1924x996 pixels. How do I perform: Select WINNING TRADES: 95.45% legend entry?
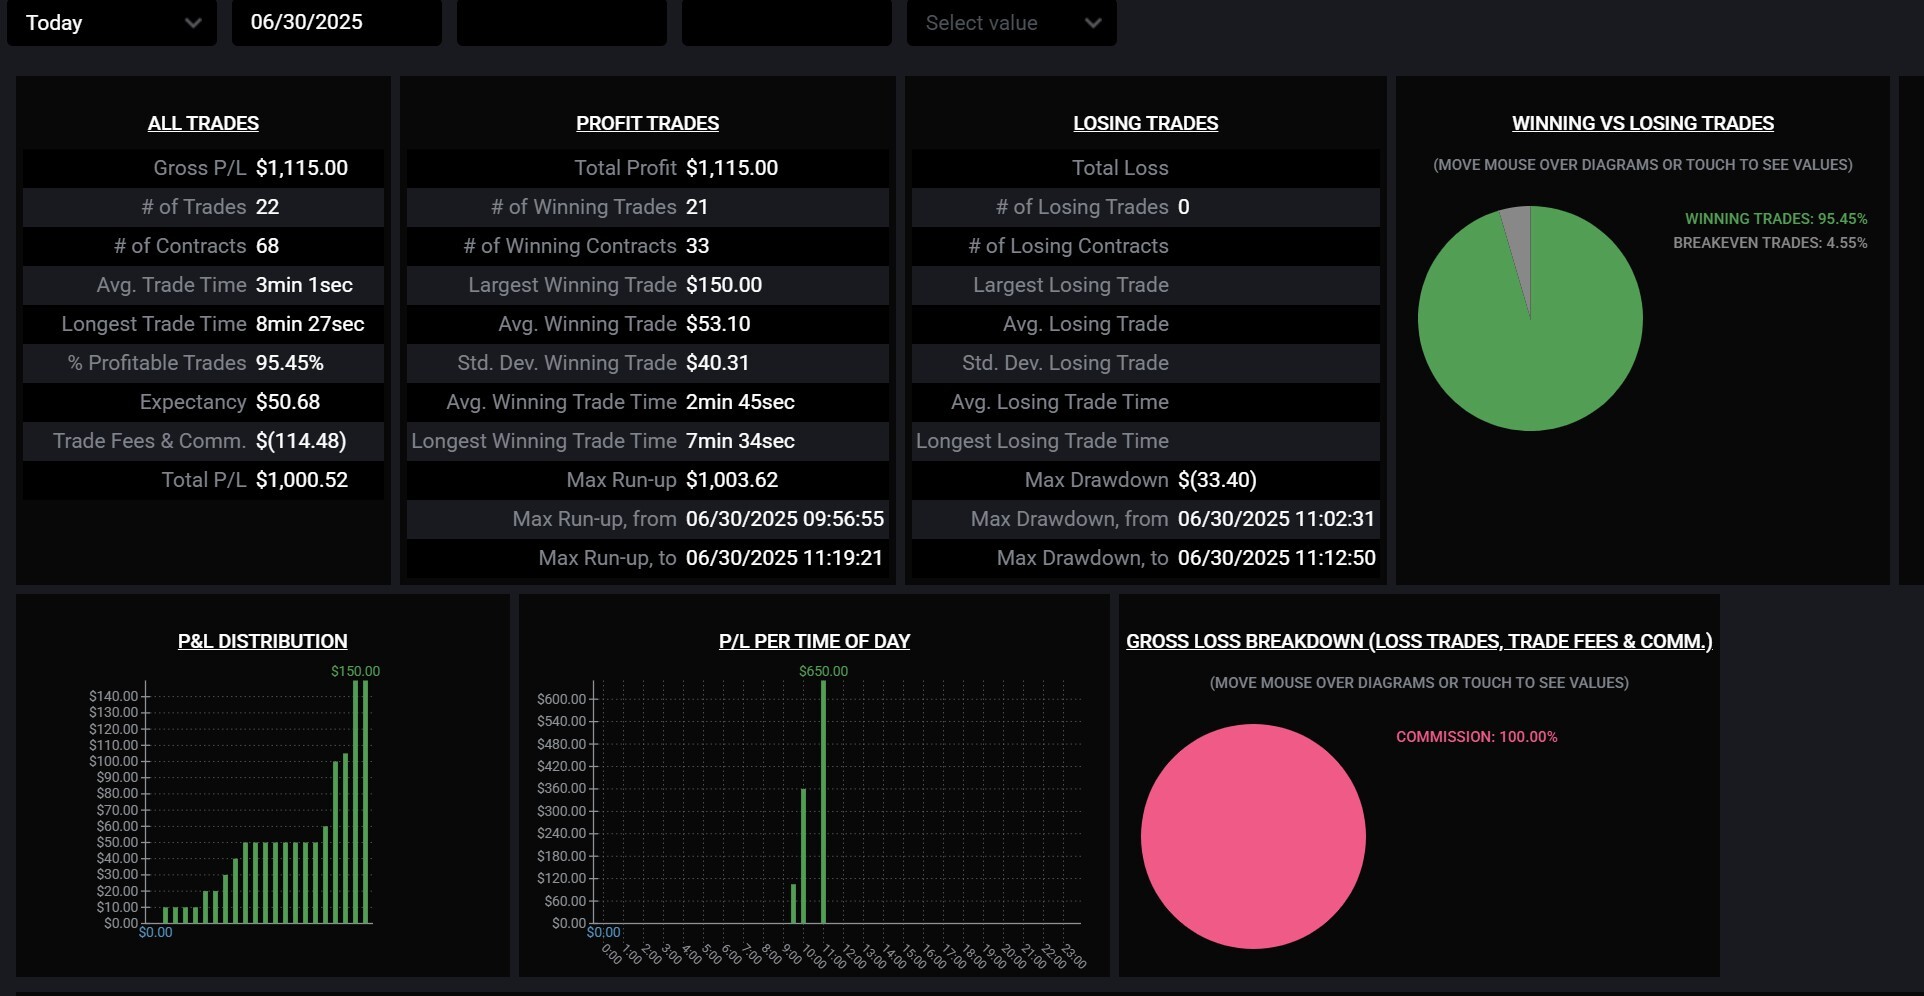tap(1775, 219)
